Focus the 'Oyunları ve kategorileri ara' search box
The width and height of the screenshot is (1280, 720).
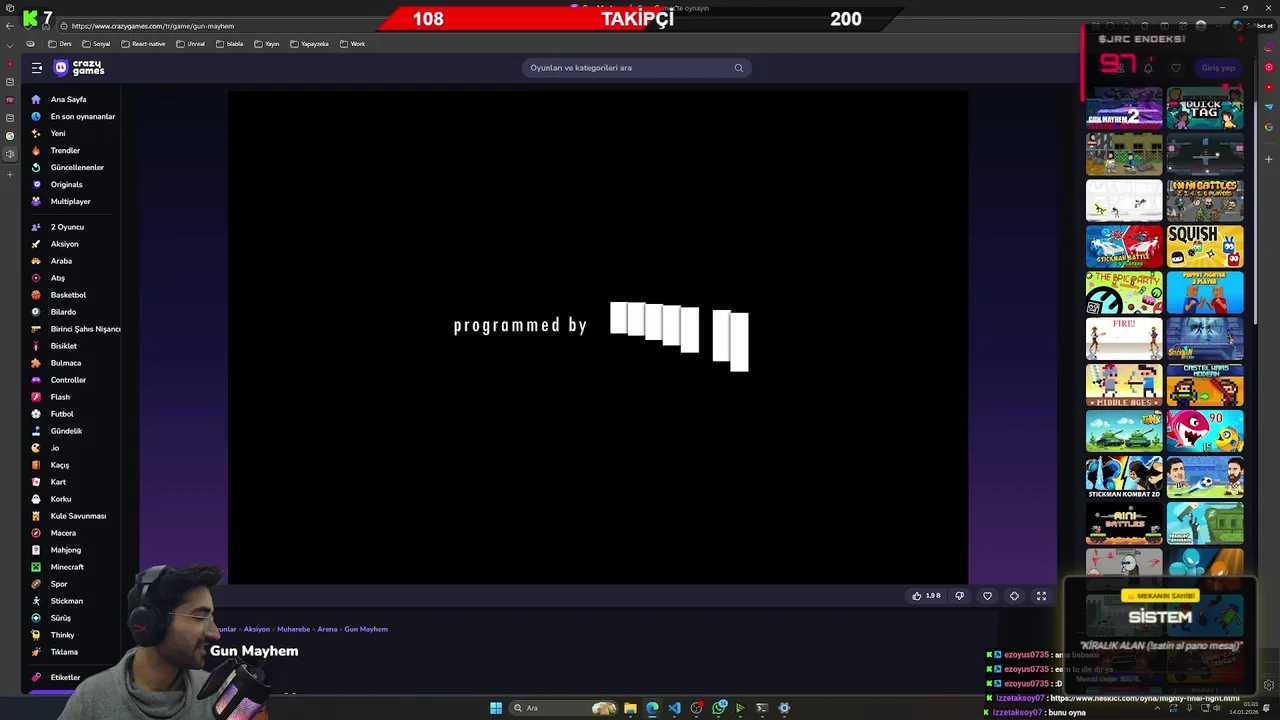[636, 68]
